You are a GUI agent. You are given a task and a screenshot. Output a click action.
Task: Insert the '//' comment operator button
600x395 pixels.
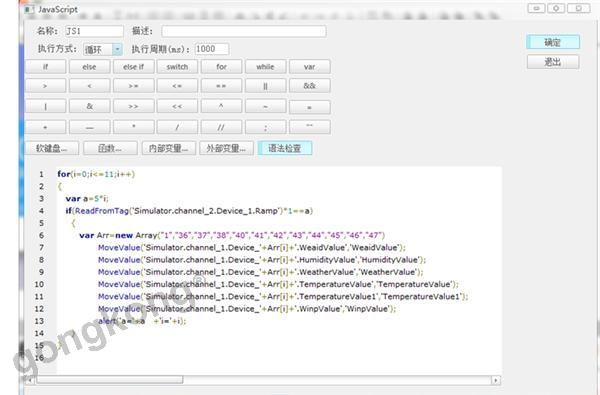click(222, 127)
